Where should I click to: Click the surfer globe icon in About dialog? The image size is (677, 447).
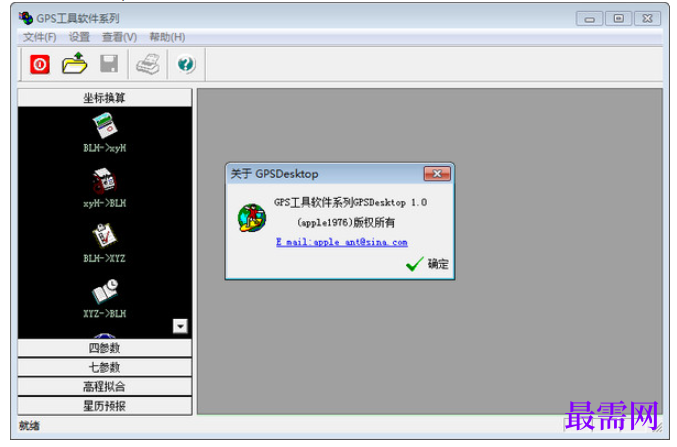tap(252, 218)
